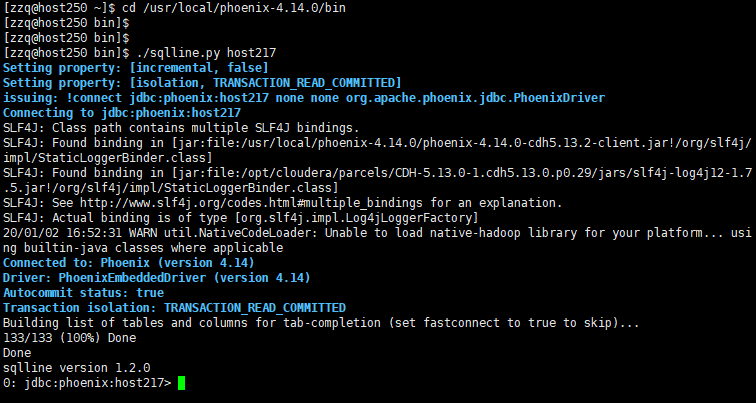This screenshot has width=756, height=403.
Task: Click the 'sqlline version 1.2.0' line
Action: point(64,368)
